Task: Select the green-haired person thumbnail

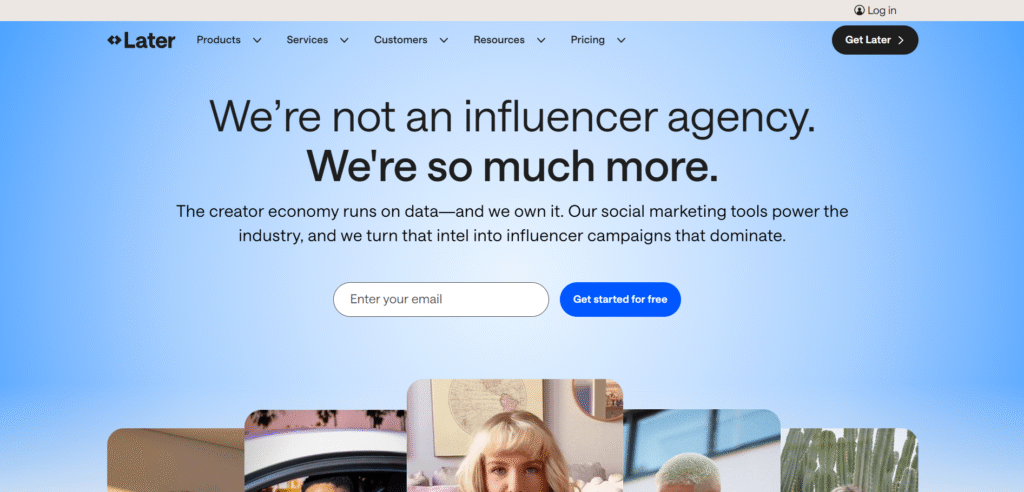Action: (701, 451)
